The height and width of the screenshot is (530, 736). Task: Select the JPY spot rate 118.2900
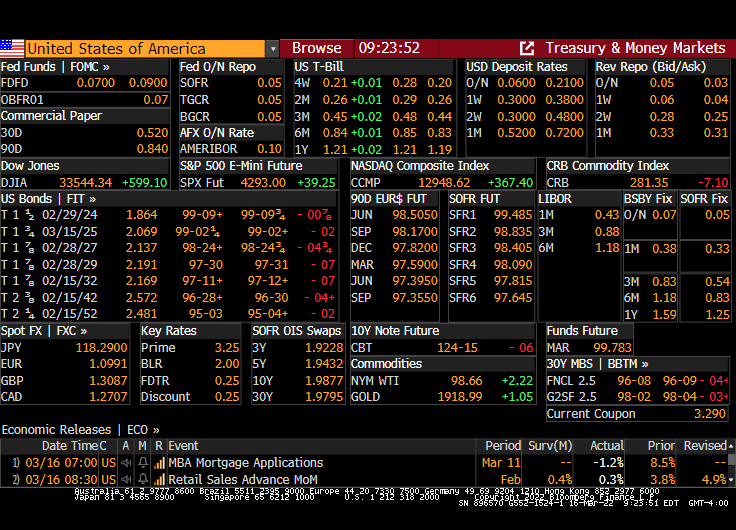pos(64,348)
